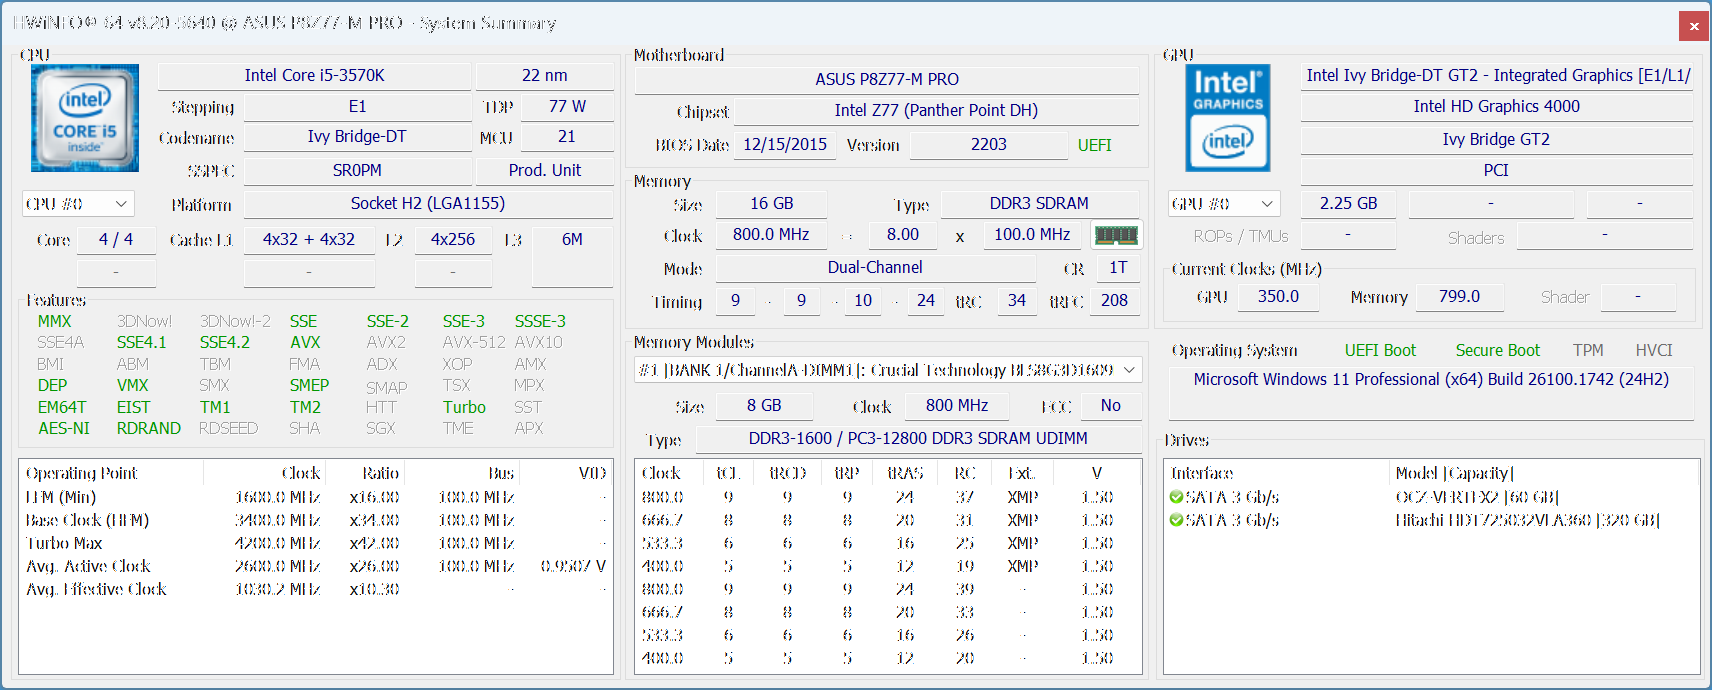Click the memory multiplier 8.00 field
The image size is (1712, 690).
click(903, 235)
